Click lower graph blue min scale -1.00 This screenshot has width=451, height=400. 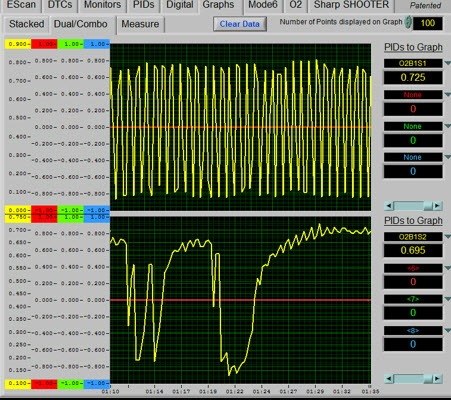[97, 383]
